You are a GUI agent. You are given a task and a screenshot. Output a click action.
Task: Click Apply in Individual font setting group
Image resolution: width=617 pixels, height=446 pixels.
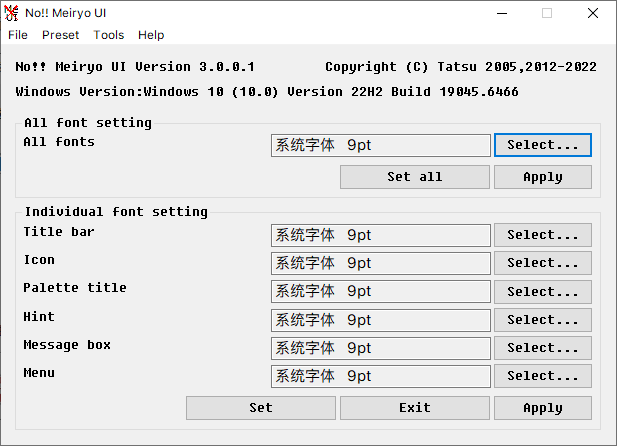(x=543, y=408)
